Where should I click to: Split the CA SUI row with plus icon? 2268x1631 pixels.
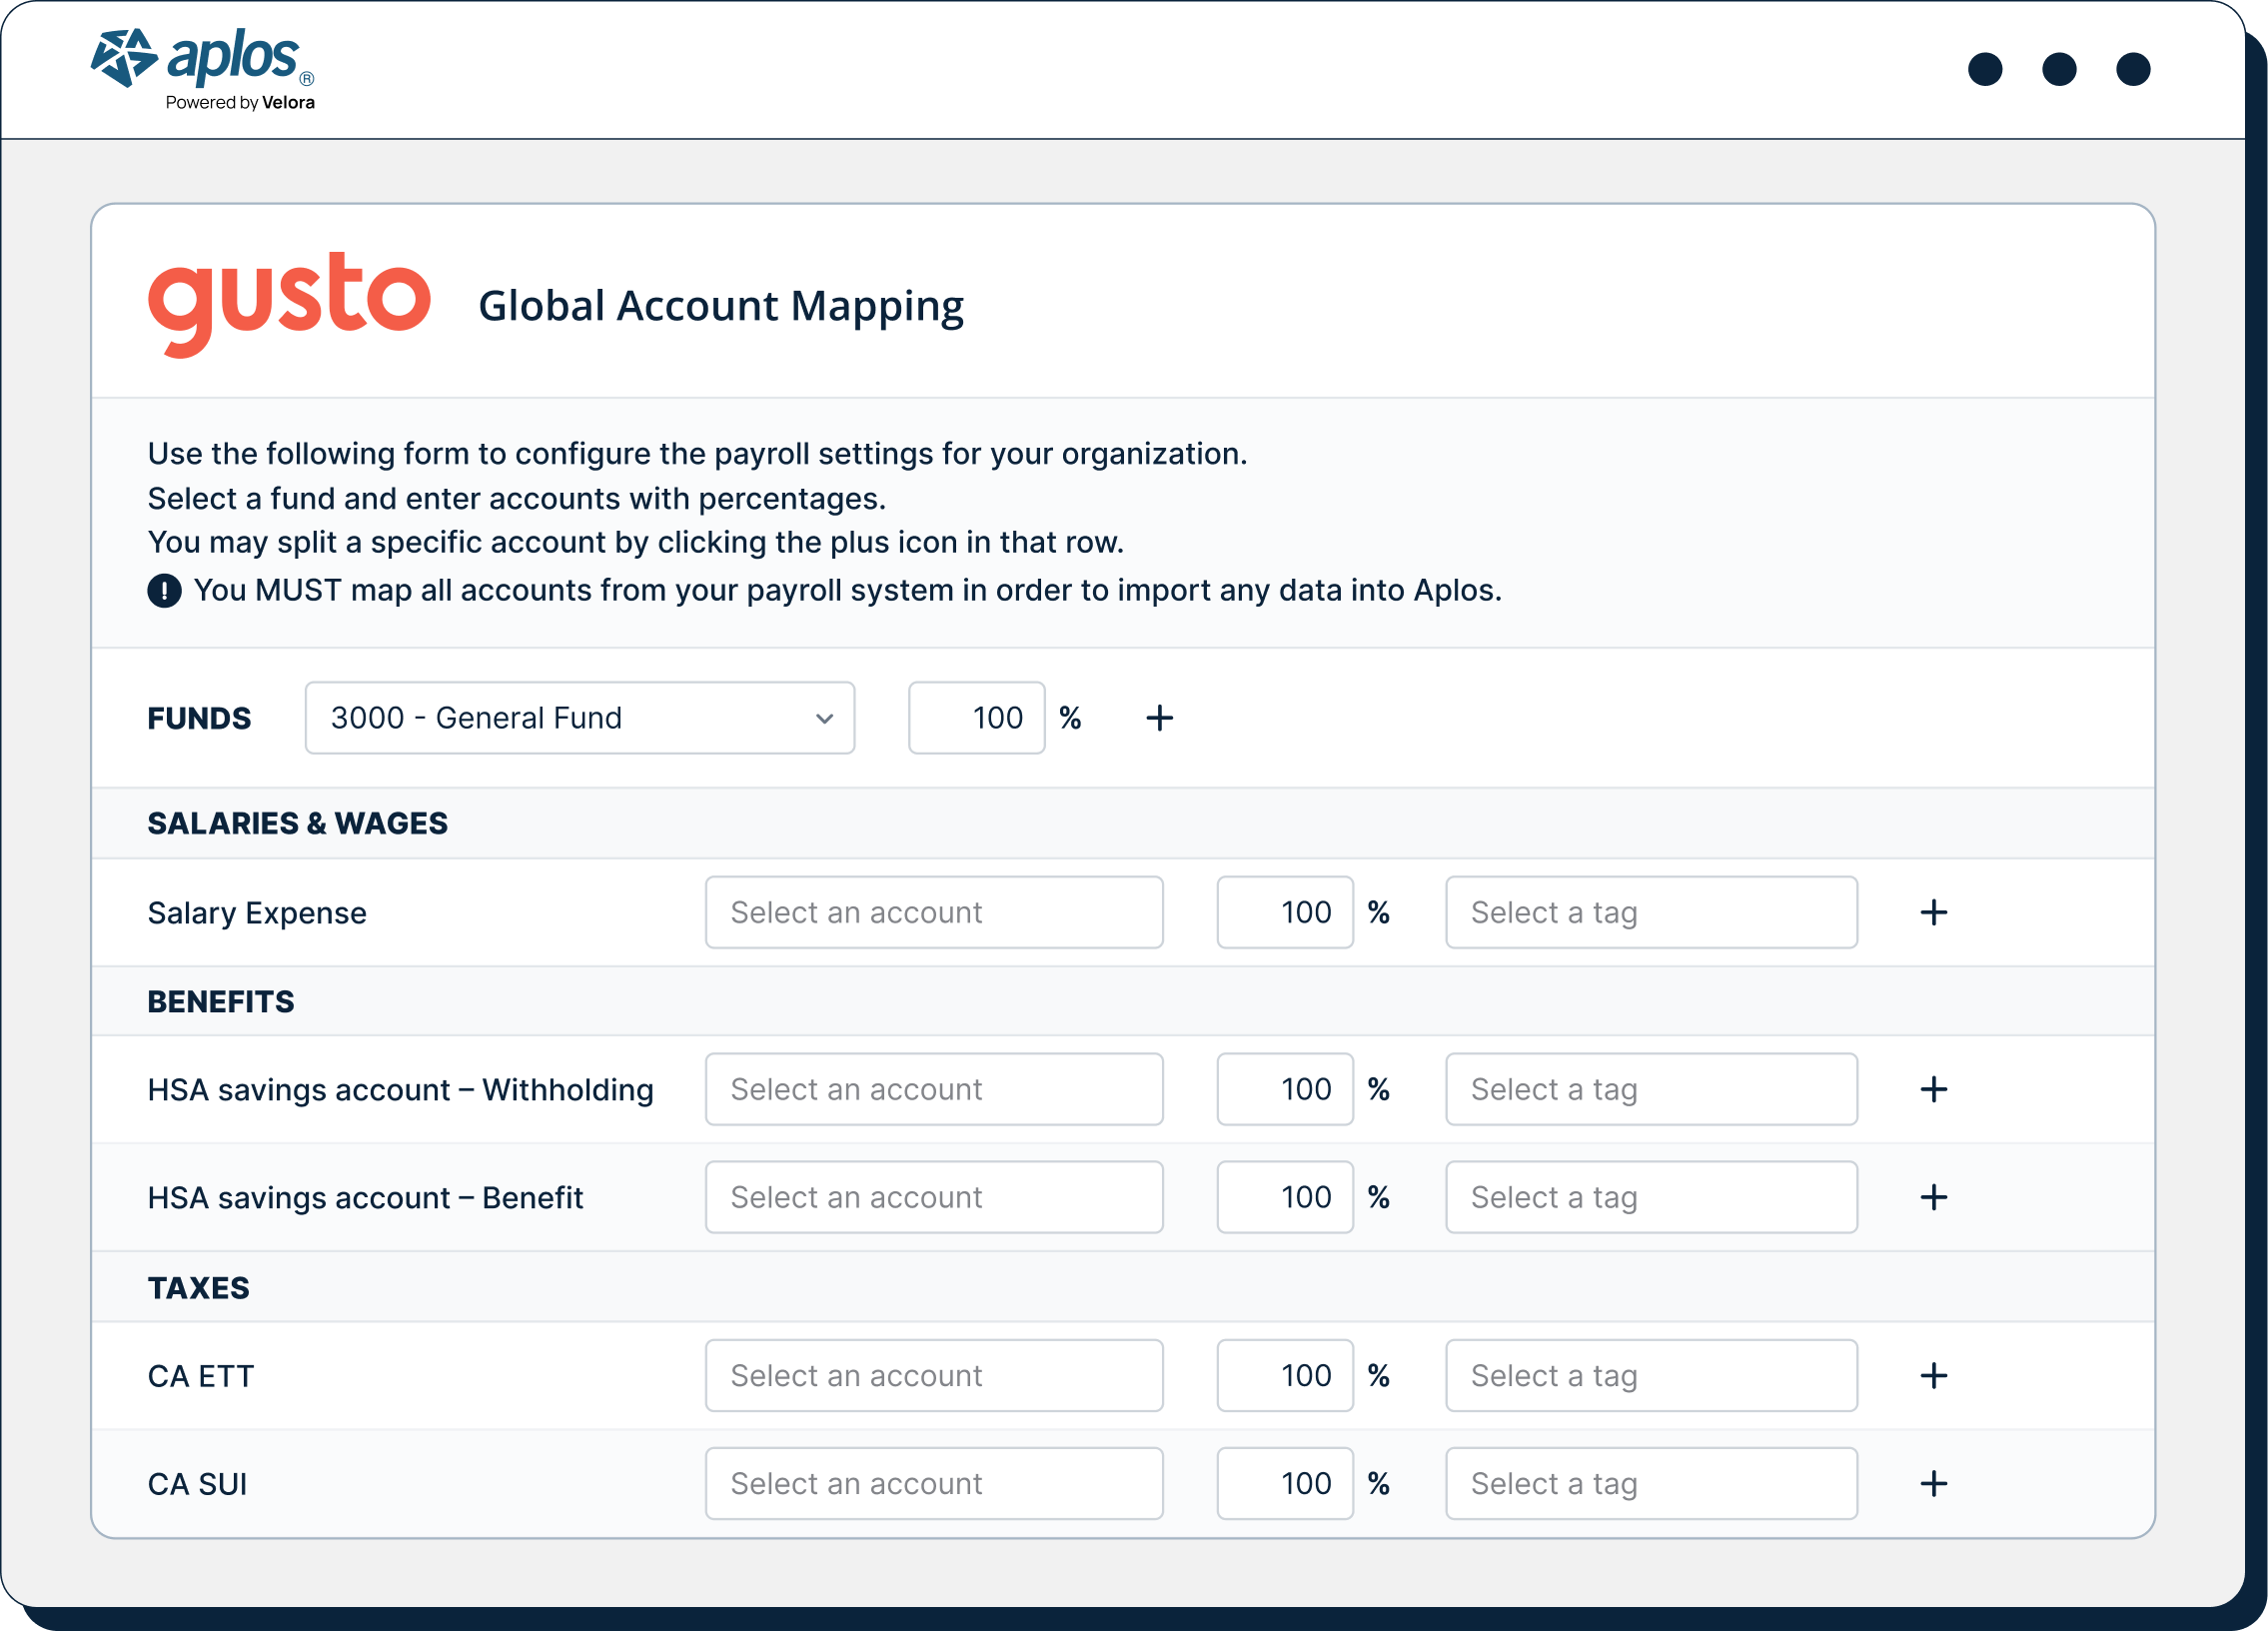tap(1933, 1483)
